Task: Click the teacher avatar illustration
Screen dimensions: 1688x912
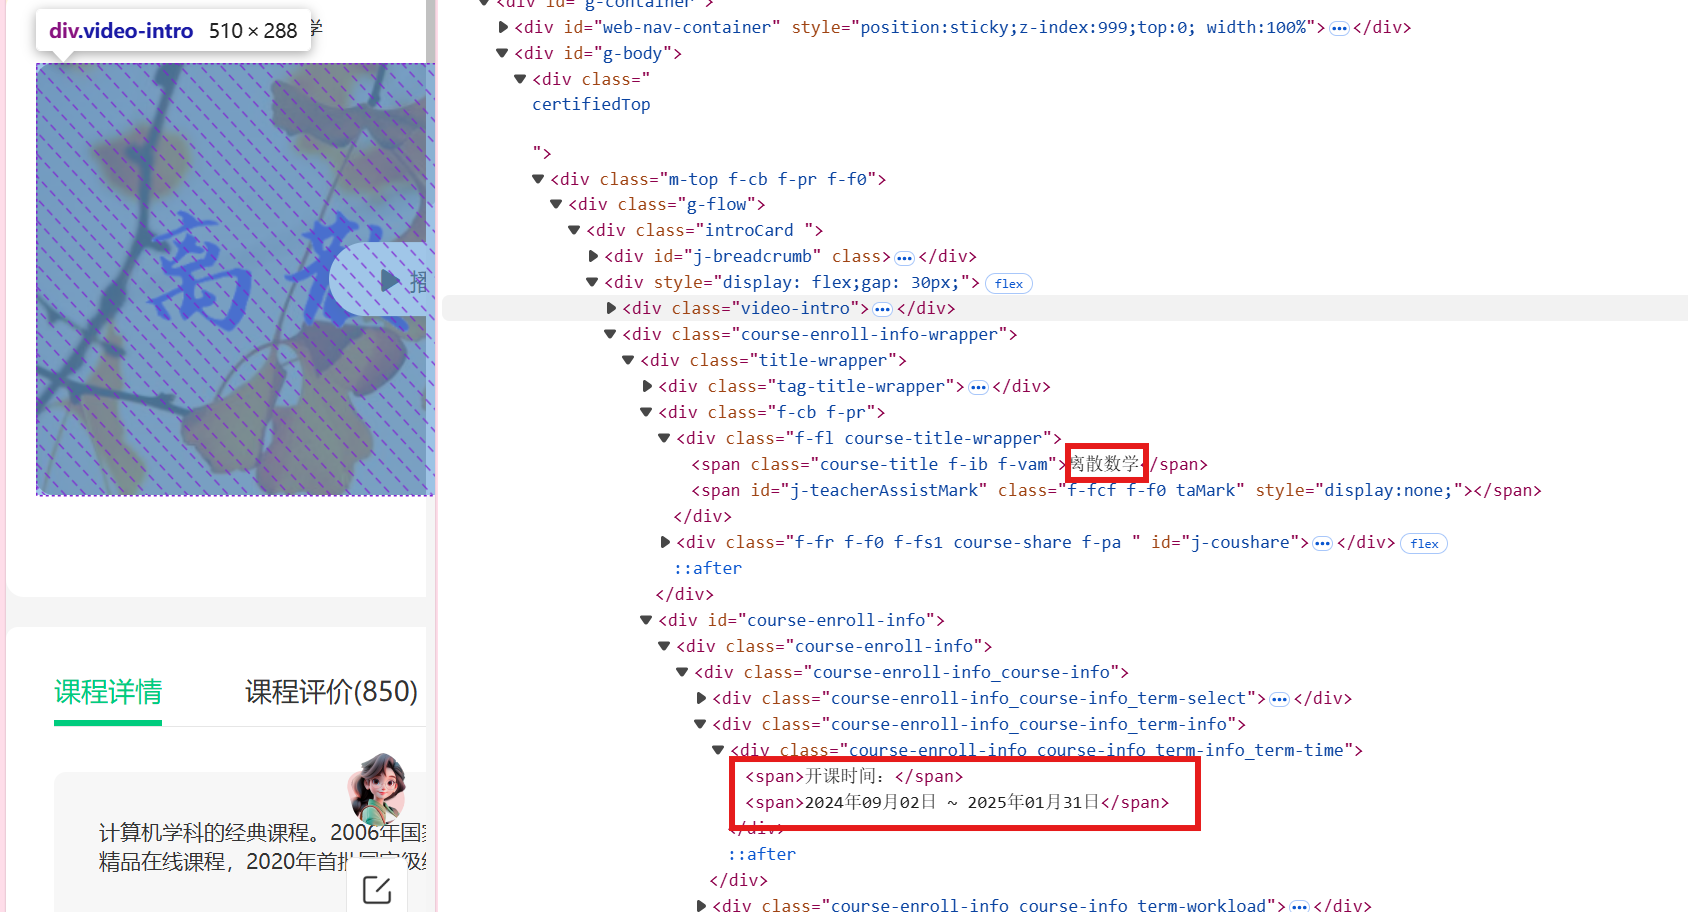Action: tap(379, 788)
